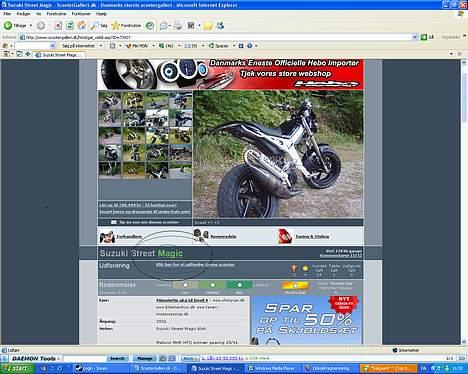The width and height of the screenshot is (468, 374).
Task: Open the Kommentarer link
Action: tap(341, 256)
